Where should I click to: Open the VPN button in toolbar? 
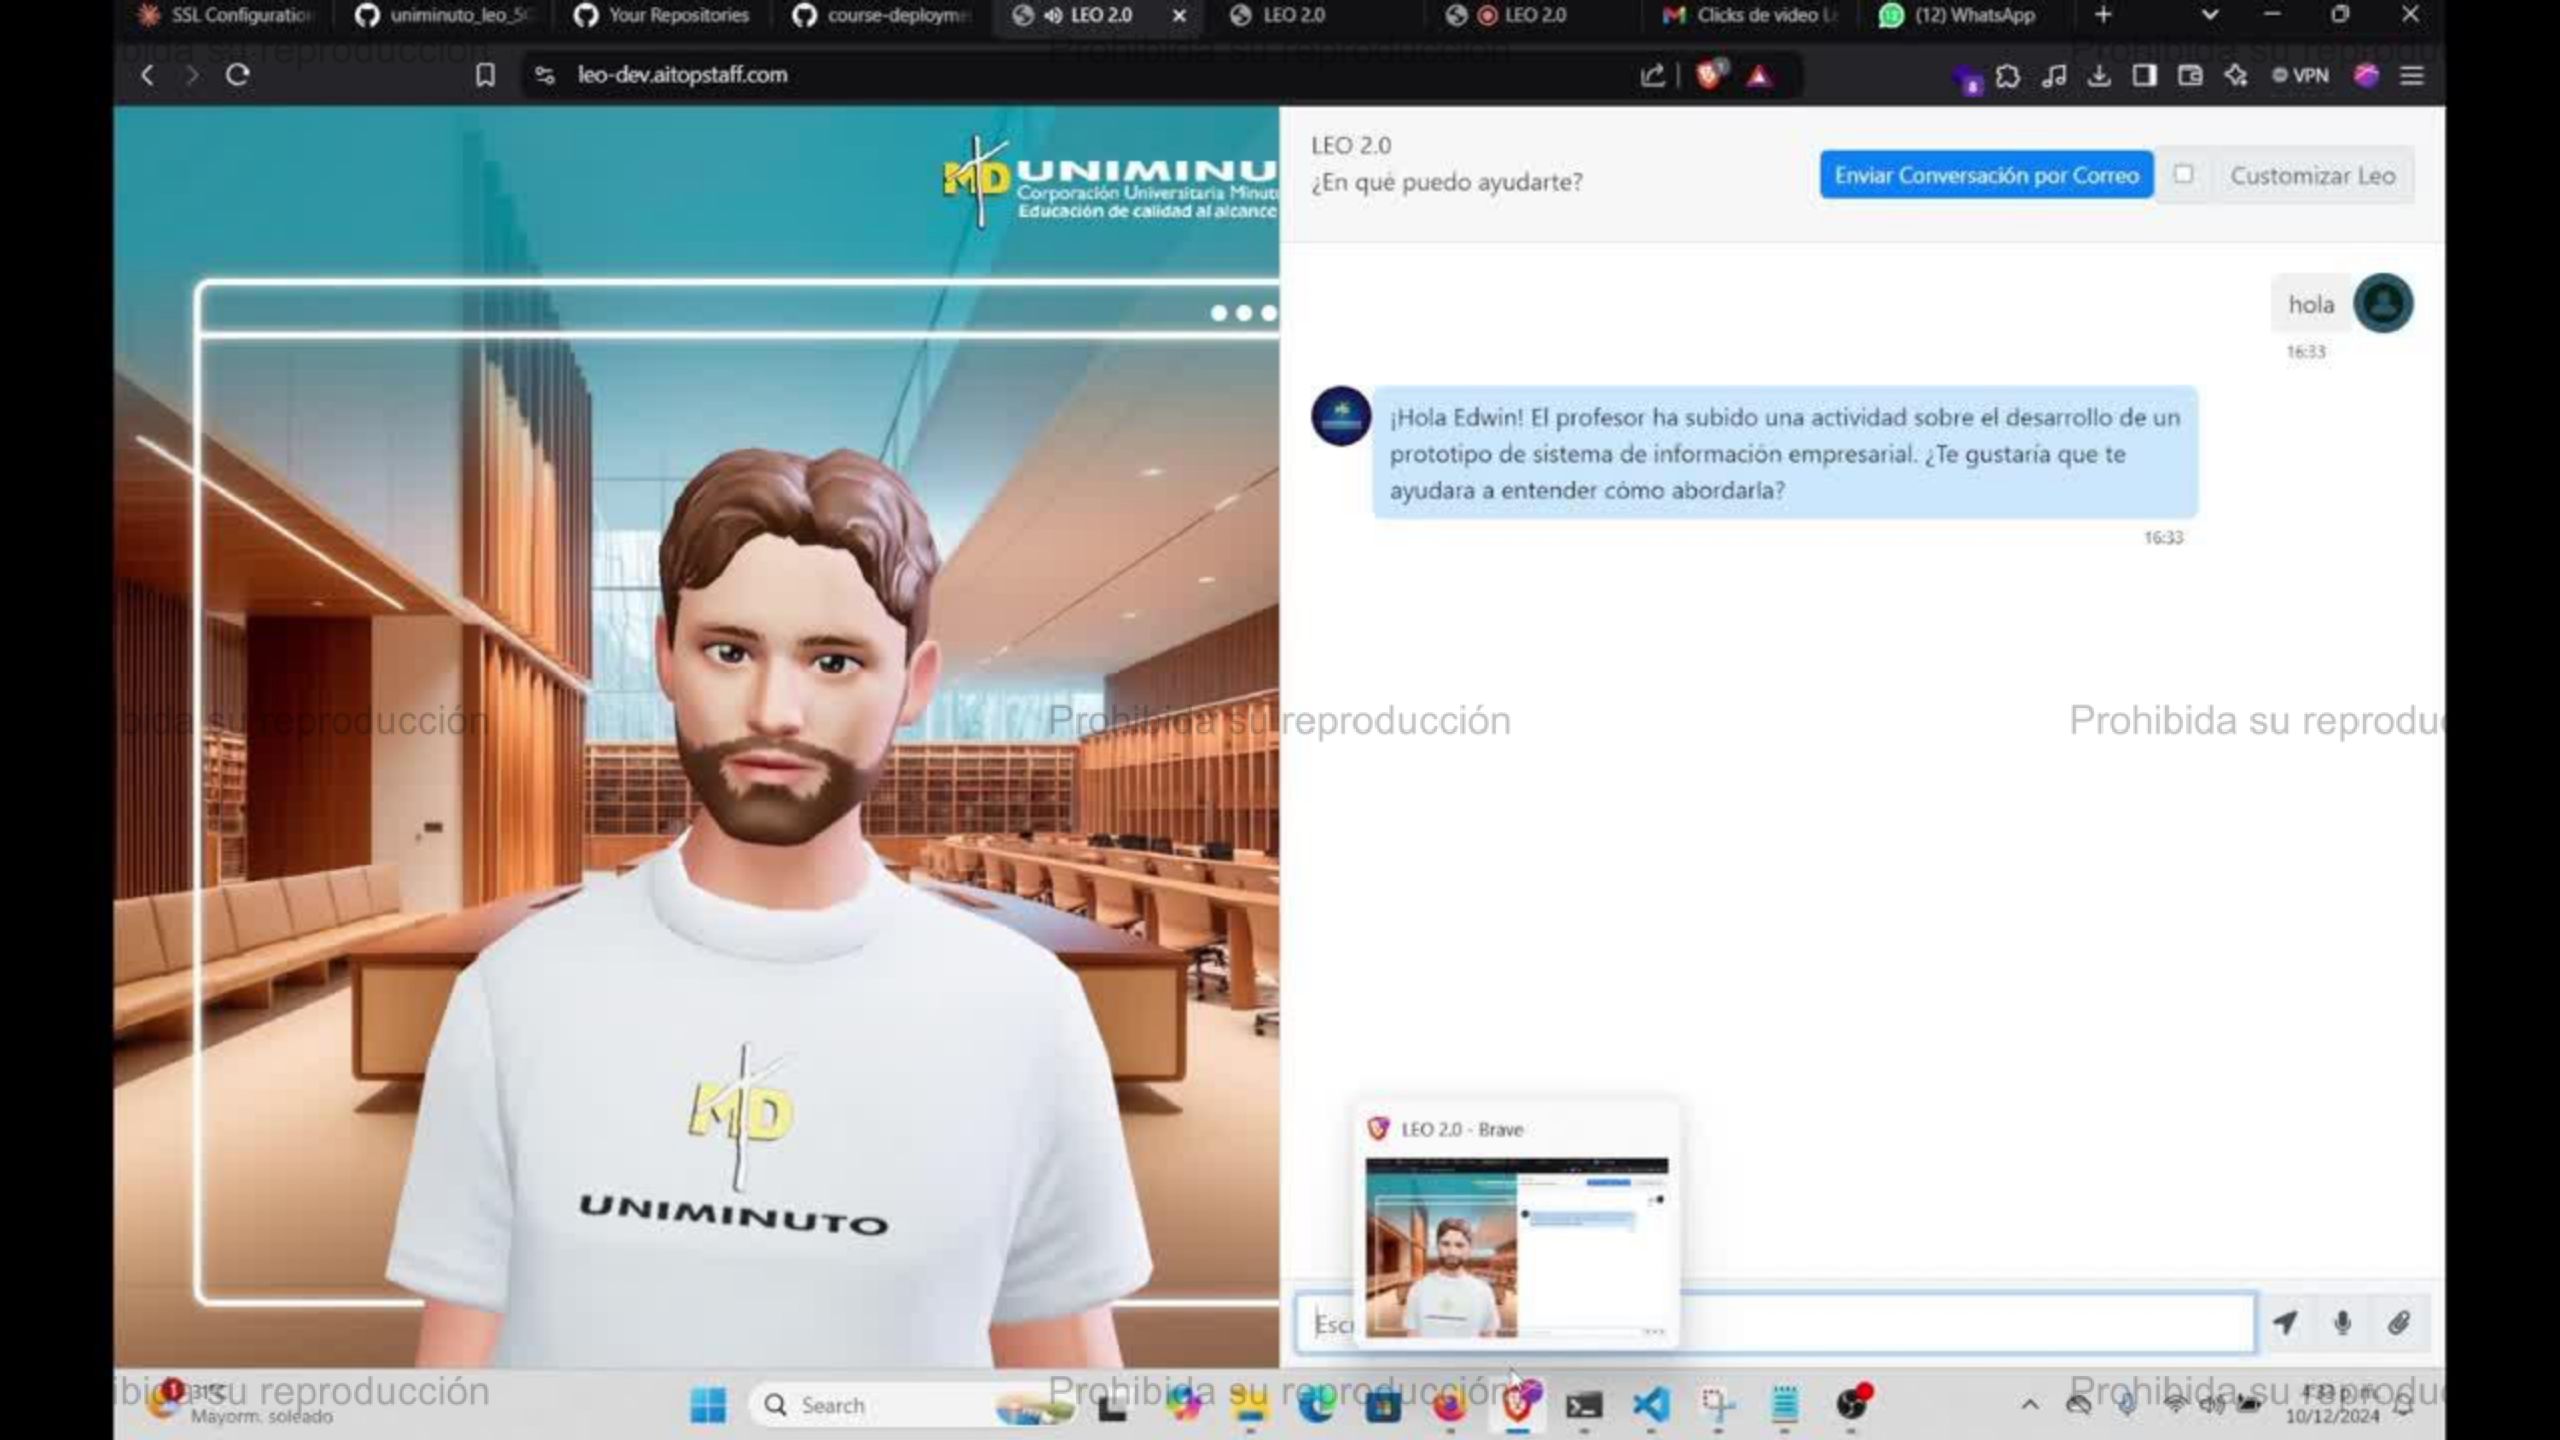point(2300,75)
